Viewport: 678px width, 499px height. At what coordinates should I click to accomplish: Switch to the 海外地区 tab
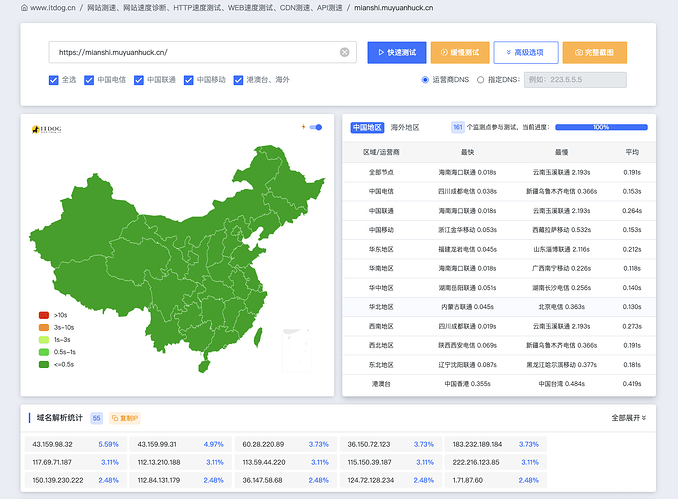(405, 128)
